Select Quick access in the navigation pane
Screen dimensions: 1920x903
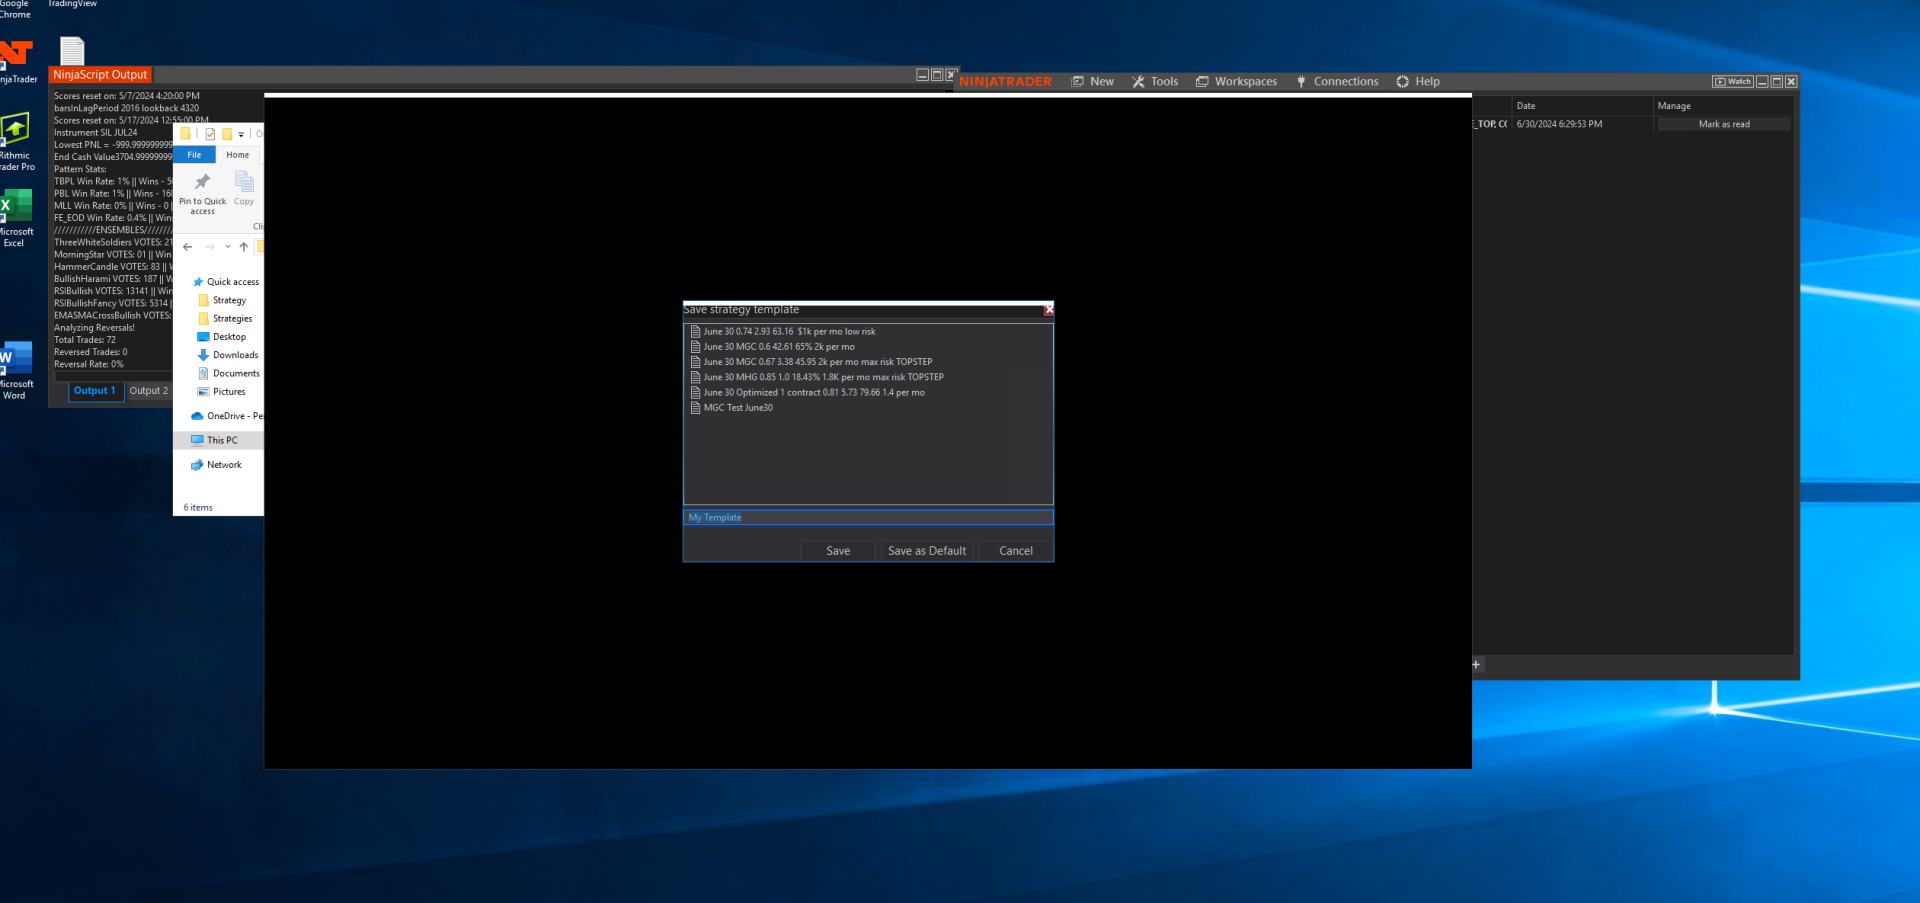coord(225,282)
